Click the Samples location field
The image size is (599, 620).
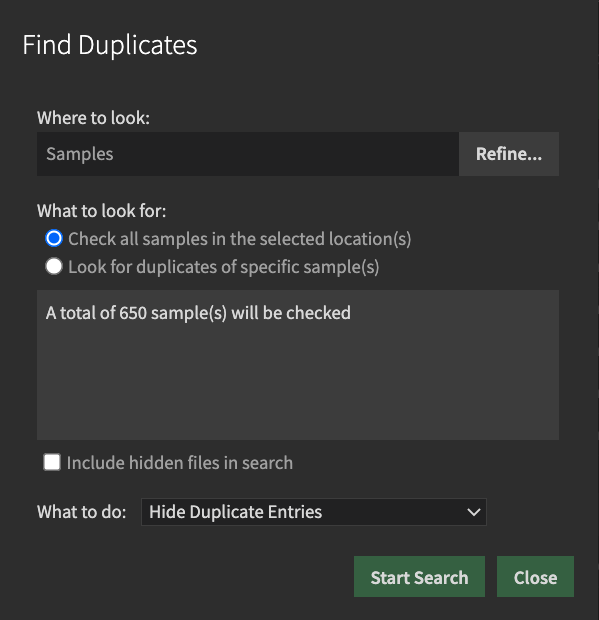pyautogui.click(x=248, y=154)
